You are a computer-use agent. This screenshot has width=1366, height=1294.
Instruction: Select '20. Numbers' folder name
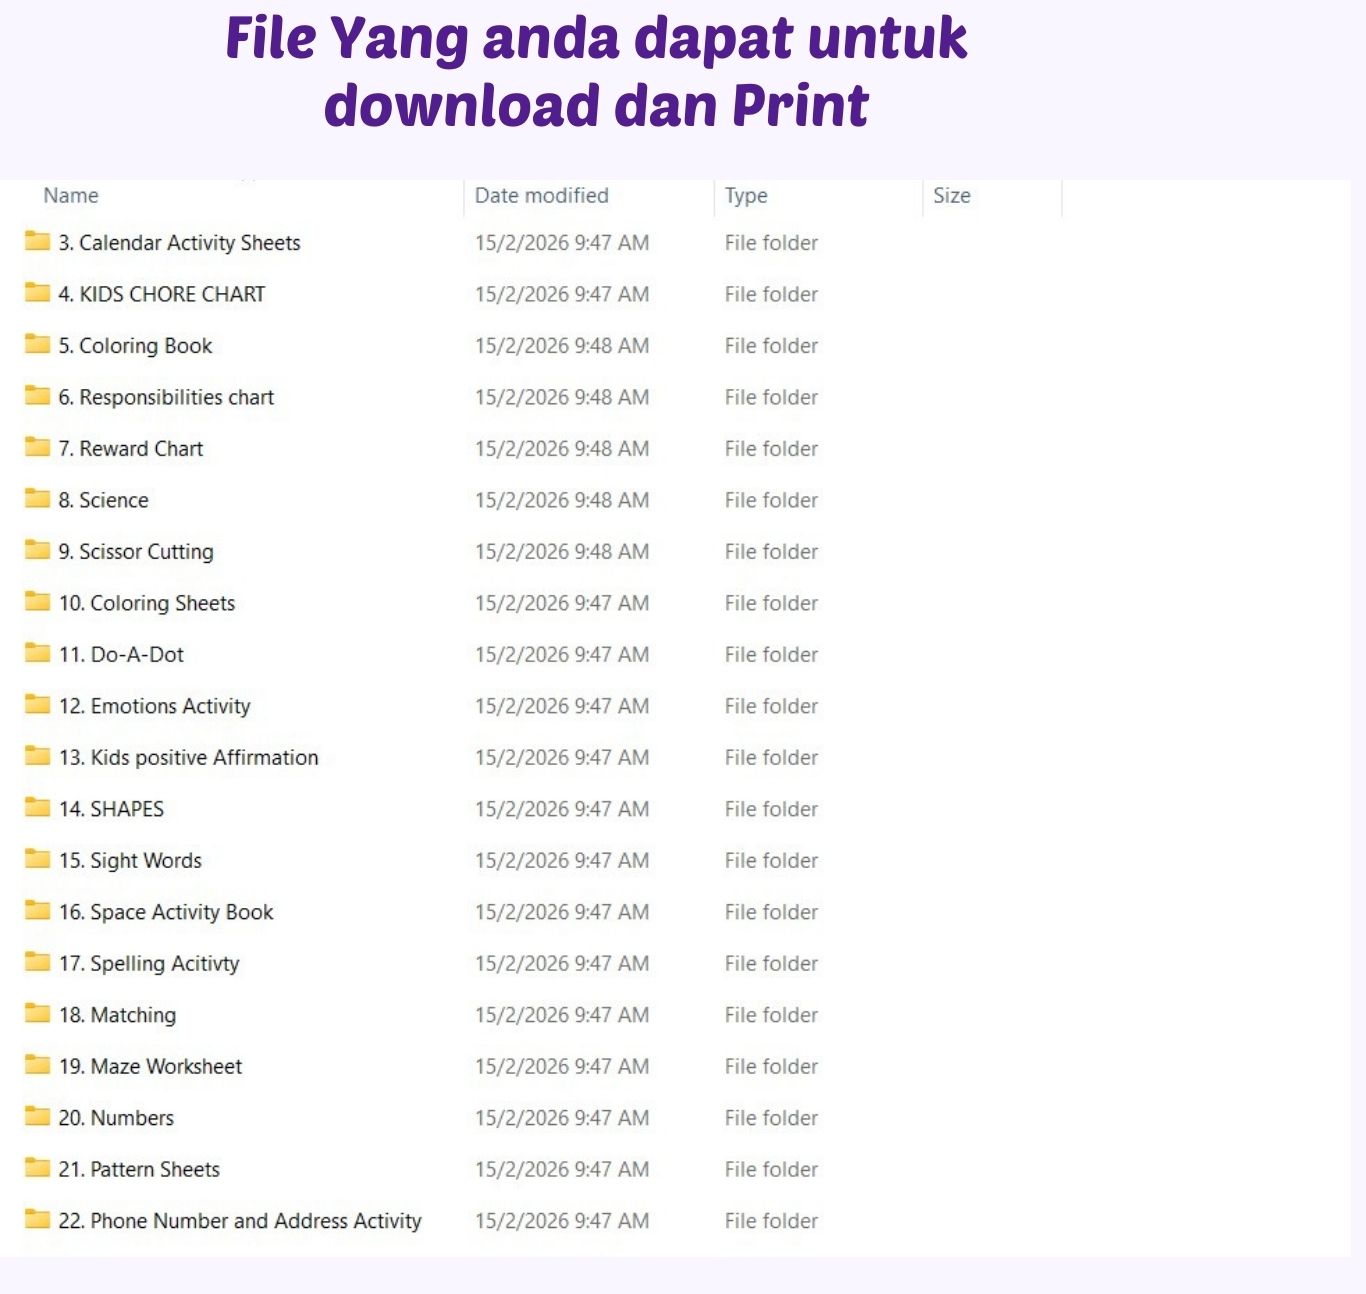116,1118
